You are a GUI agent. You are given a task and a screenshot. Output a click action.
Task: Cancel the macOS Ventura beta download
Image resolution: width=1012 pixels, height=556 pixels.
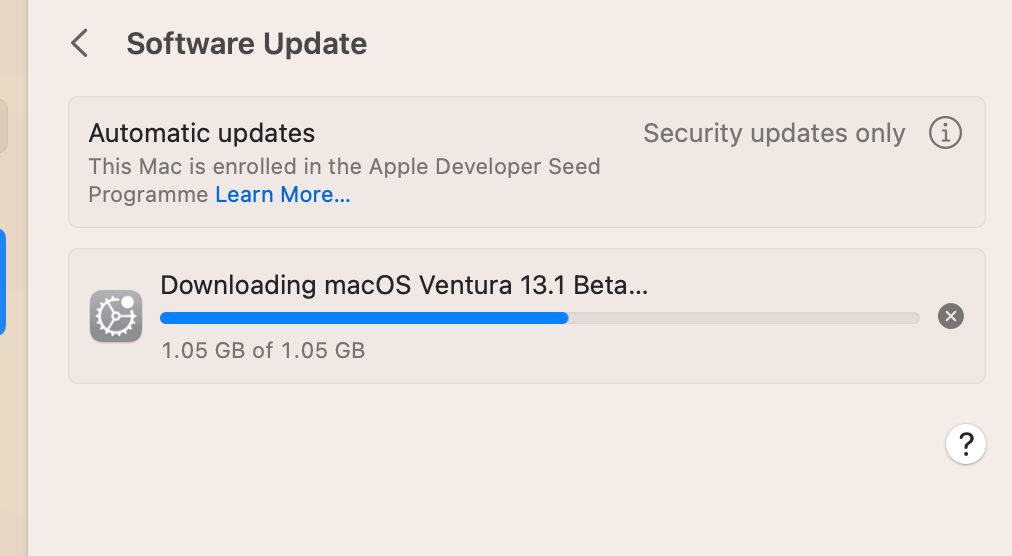[x=951, y=317]
